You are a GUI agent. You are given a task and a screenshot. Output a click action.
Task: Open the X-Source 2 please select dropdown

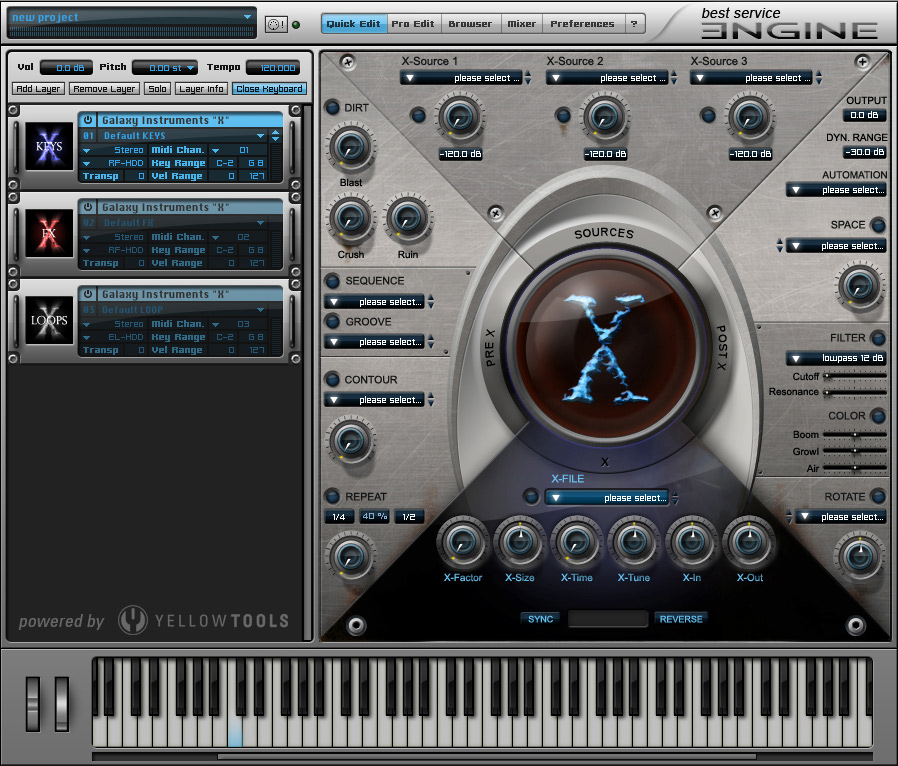[607, 78]
